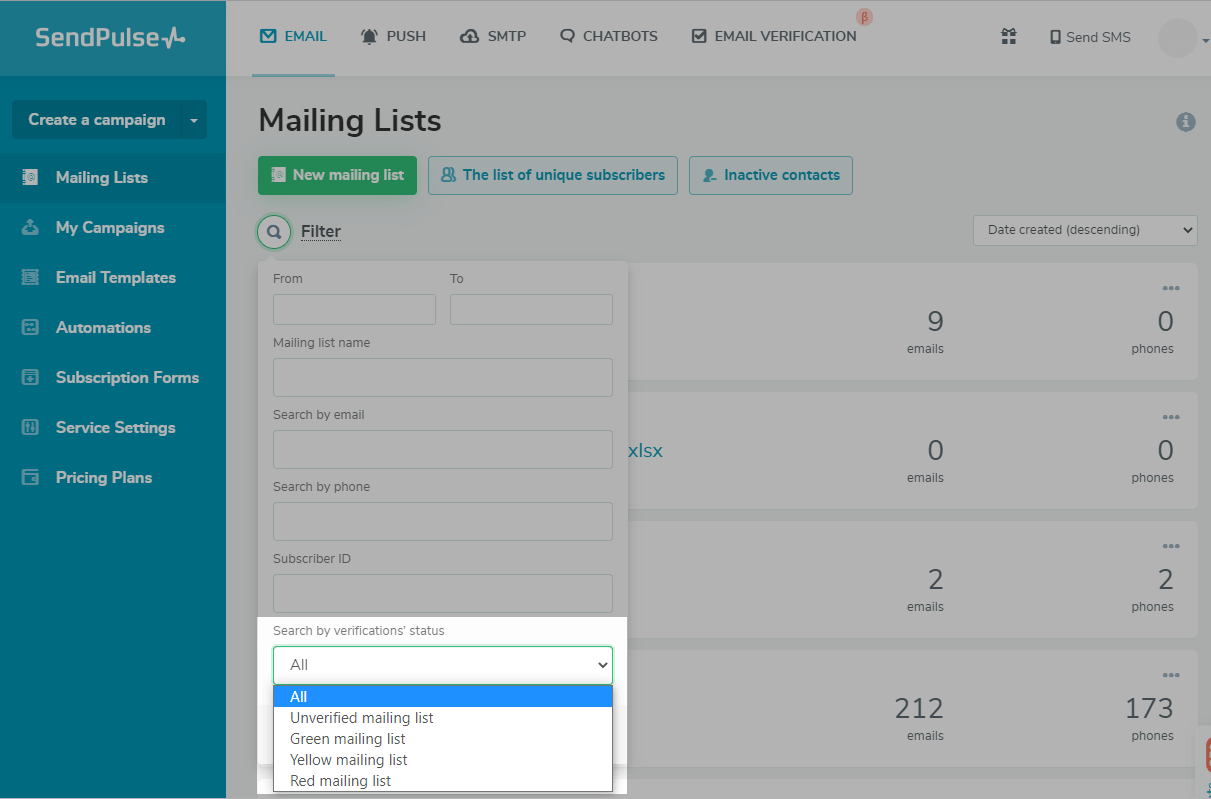Click the Search by email field
Image resolution: width=1211 pixels, height=799 pixels.
click(x=443, y=450)
